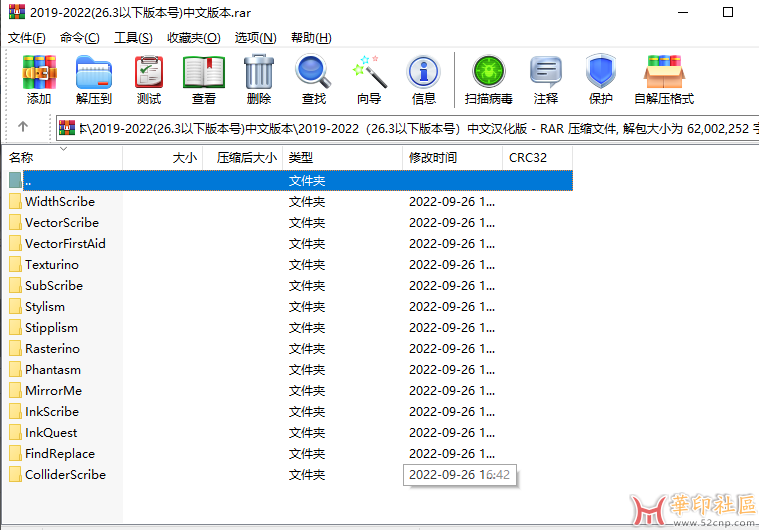Click the WidthScribe folder icon
This screenshot has width=759, height=530.
pos(15,201)
